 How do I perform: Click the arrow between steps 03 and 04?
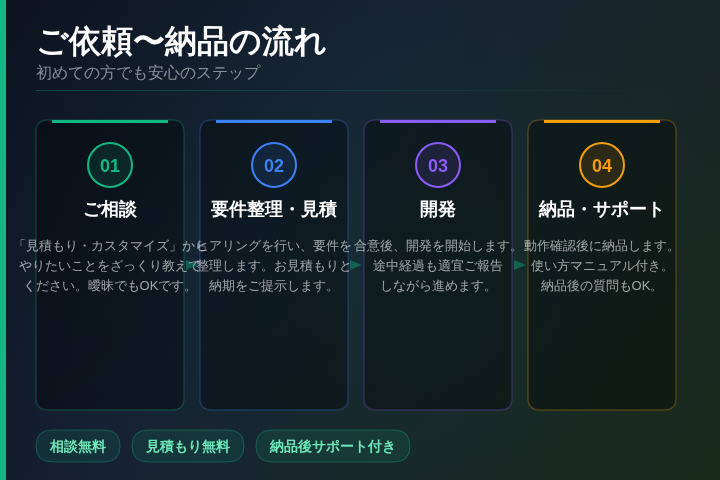pos(520,265)
